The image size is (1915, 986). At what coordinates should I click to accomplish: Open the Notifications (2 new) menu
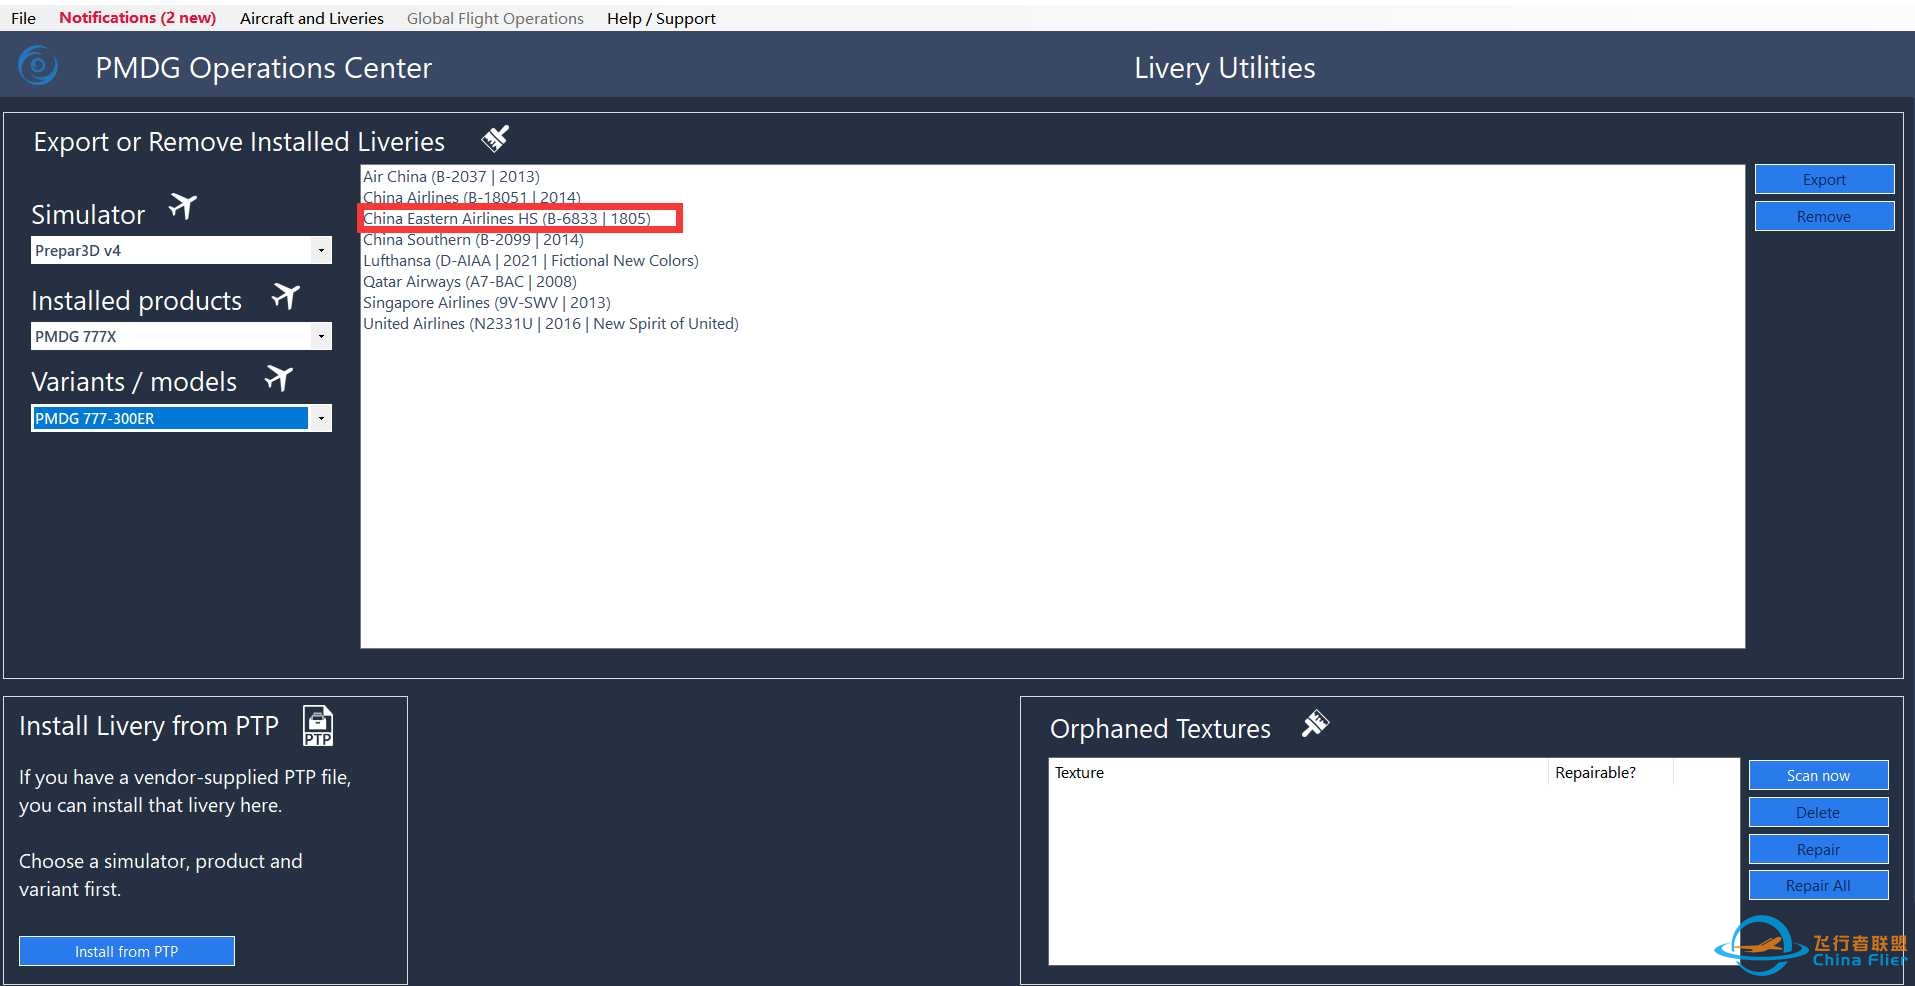[137, 18]
